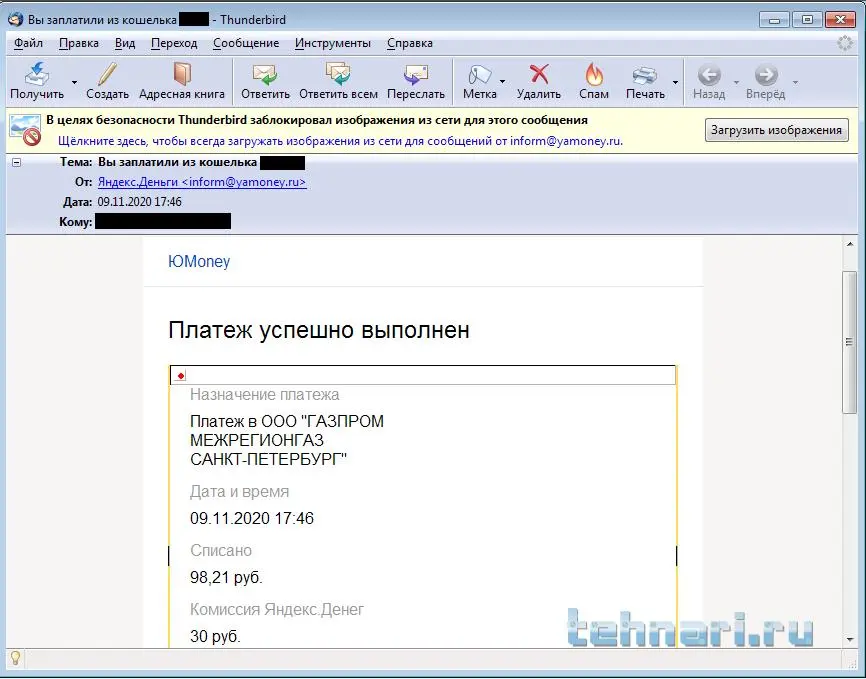The width and height of the screenshot is (866, 679).
Task: Open the Правка menu
Action: [x=79, y=43]
